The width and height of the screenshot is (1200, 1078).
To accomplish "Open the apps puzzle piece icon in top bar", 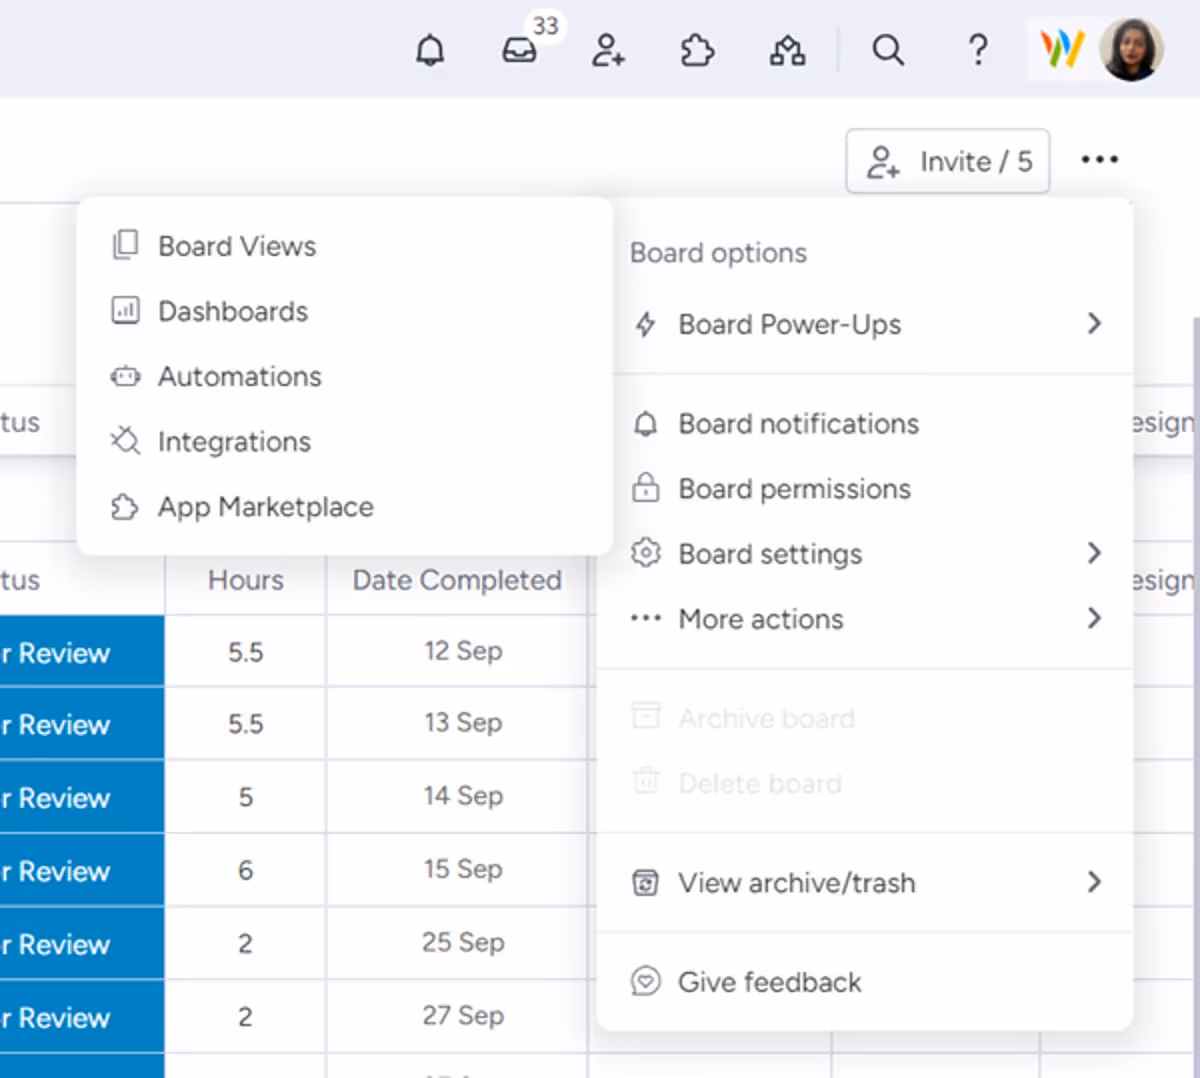I will click(x=697, y=49).
